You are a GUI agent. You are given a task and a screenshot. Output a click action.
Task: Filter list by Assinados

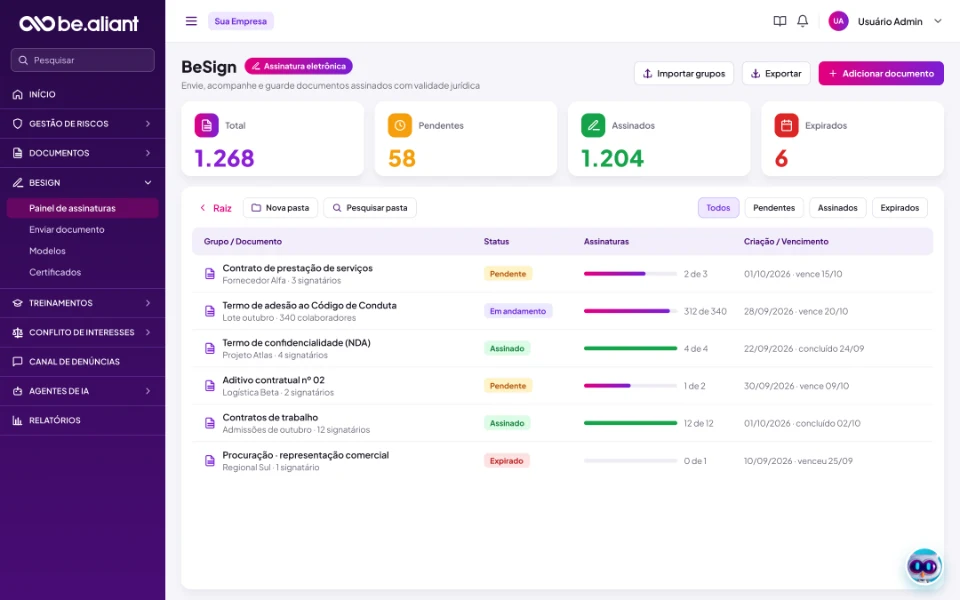click(x=838, y=208)
